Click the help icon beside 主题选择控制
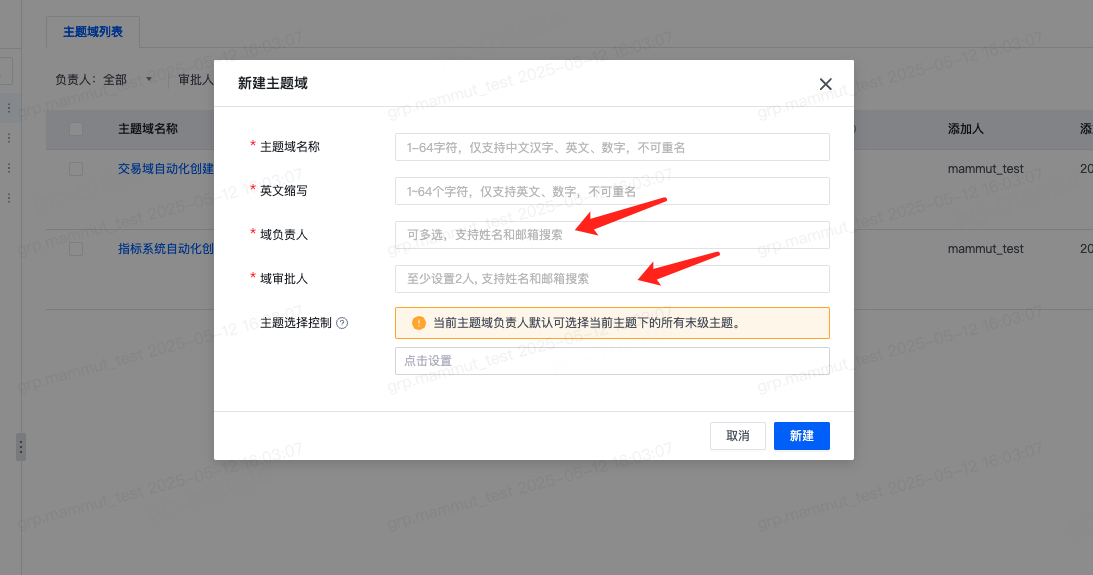Screen dimensions: 1093x575 (342, 323)
